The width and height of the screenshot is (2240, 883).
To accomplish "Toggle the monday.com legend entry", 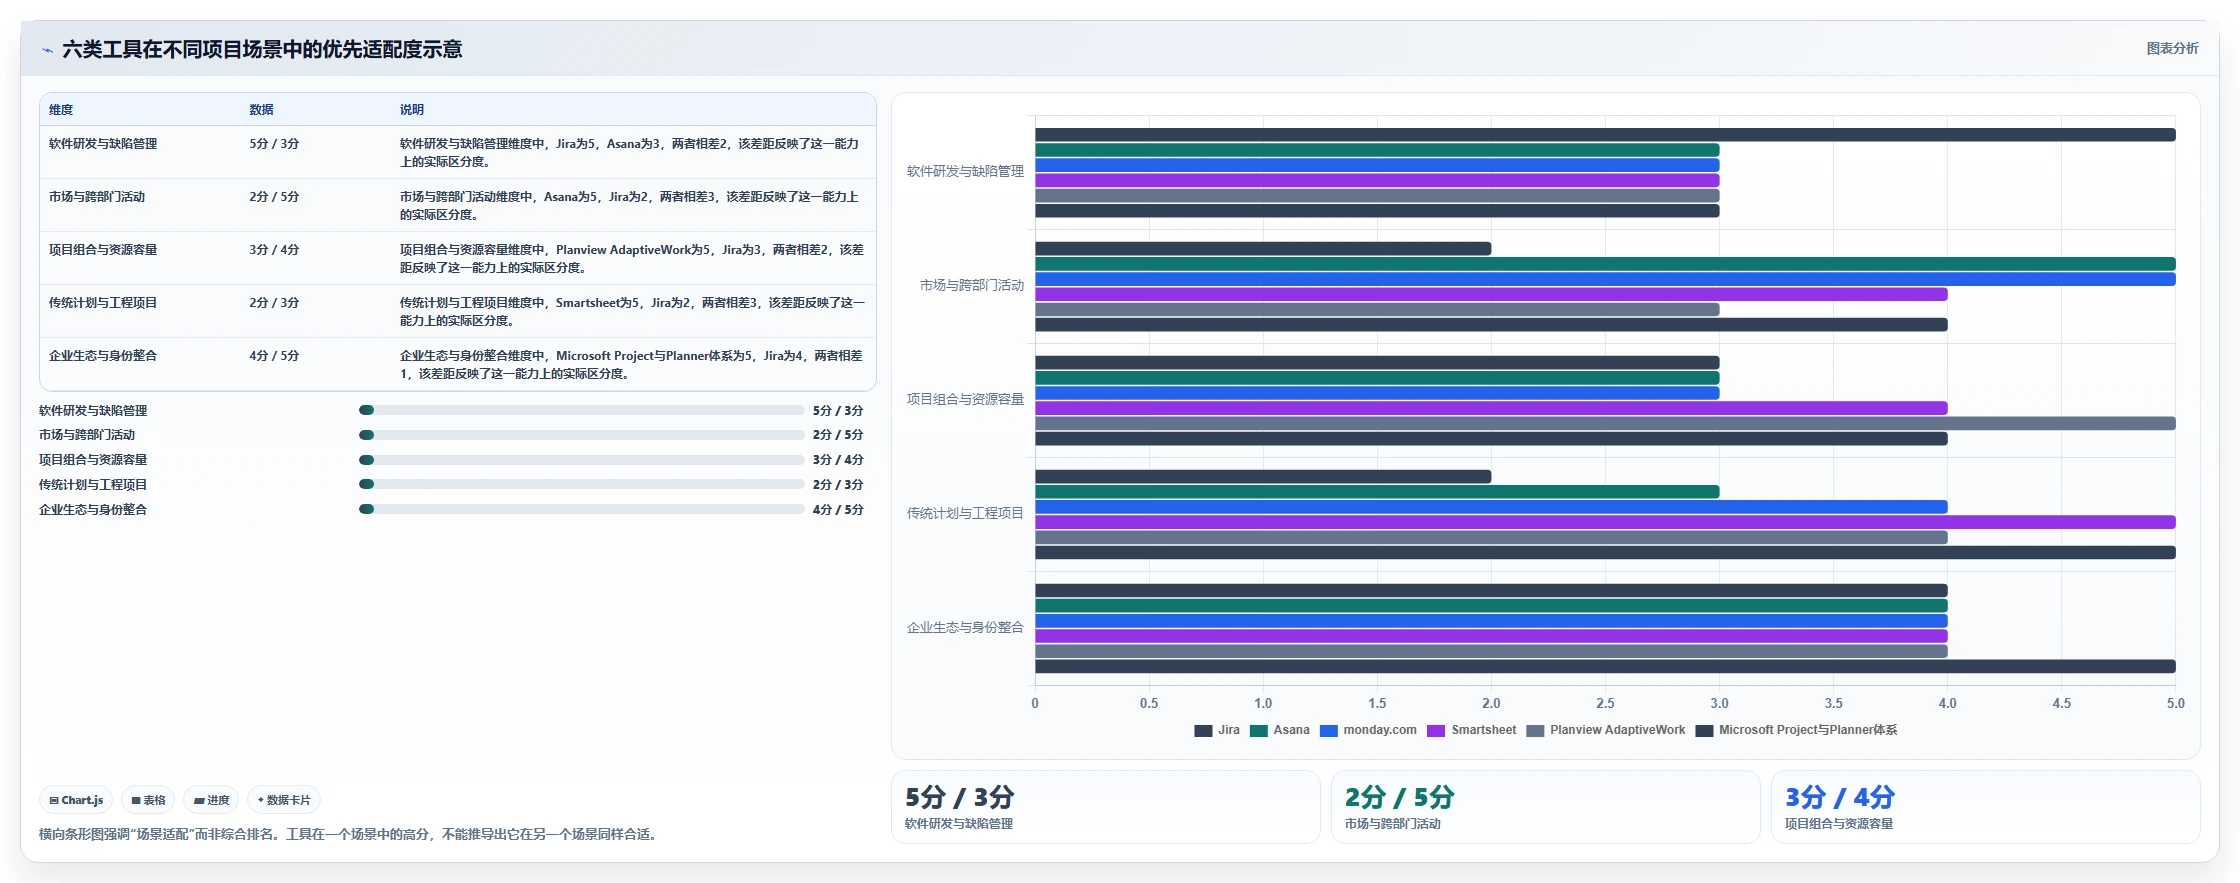I will click(x=1368, y=730).
